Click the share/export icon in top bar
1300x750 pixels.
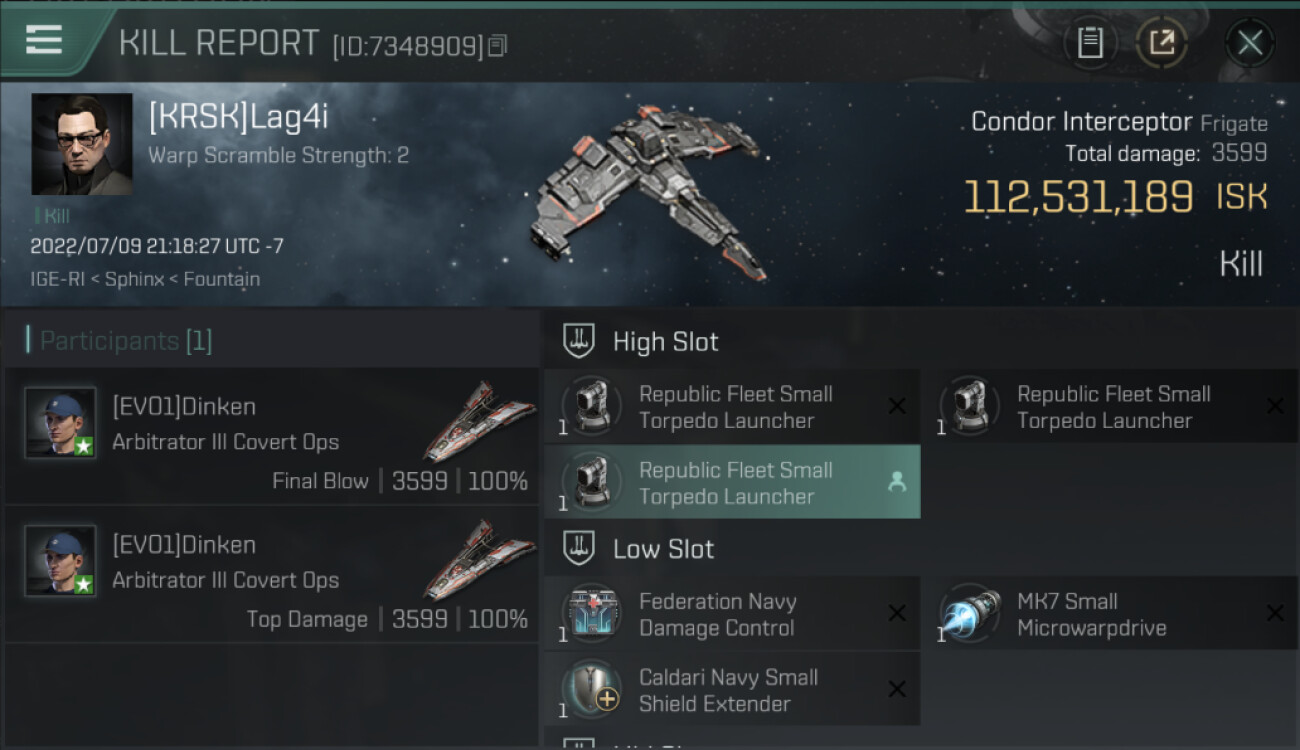point(1161,42)
